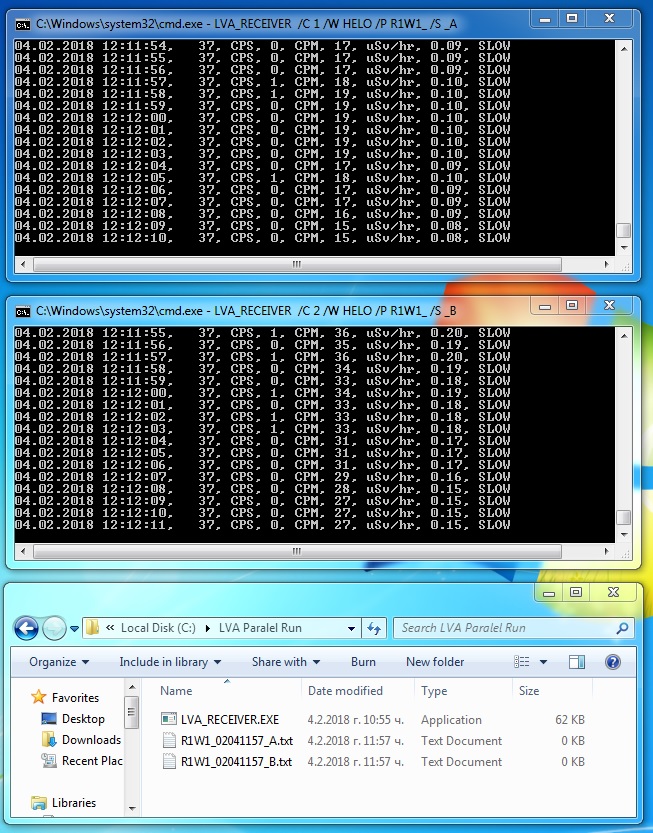The height and width of the screenshot is (833, 653).
Task: Click the R1W1_02041157_B.txt document icon
Action: coord(169,761)
